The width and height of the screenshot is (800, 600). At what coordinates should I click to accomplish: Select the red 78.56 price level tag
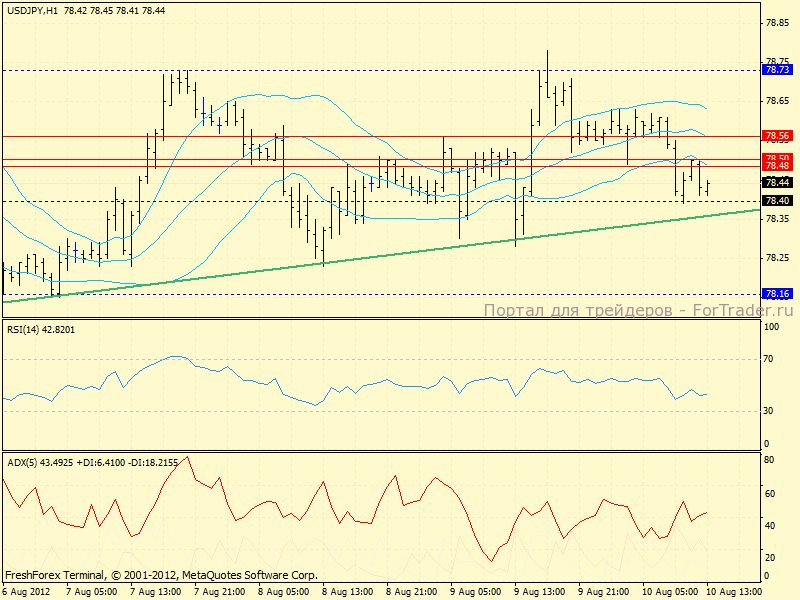coord(777,135)
